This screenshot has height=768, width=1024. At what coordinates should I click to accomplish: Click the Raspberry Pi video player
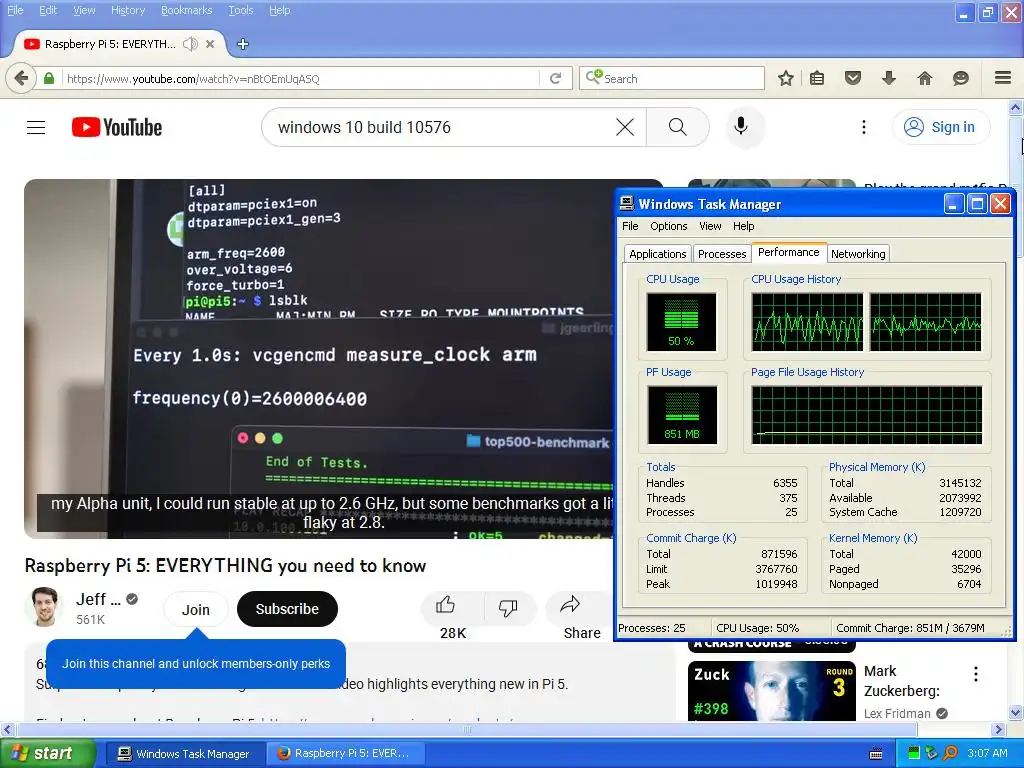(x=319, y=359)
